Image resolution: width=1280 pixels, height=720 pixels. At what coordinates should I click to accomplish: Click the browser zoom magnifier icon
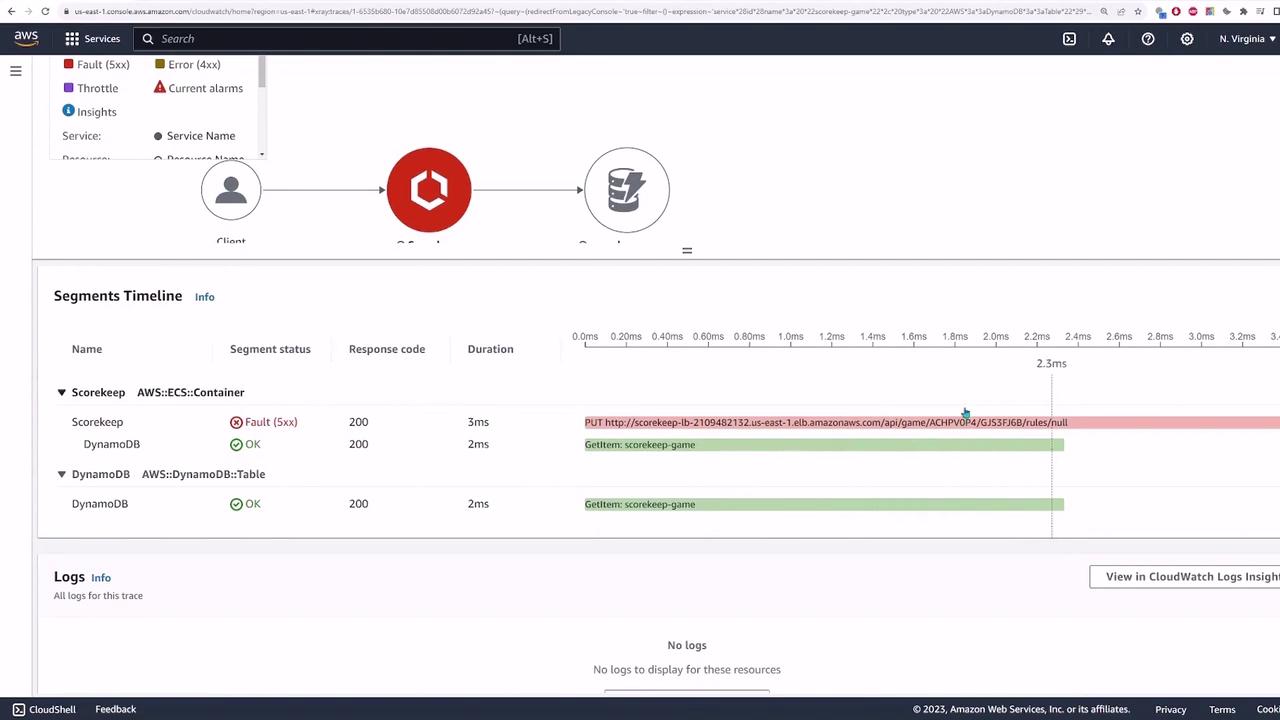tap(1106, 11)
